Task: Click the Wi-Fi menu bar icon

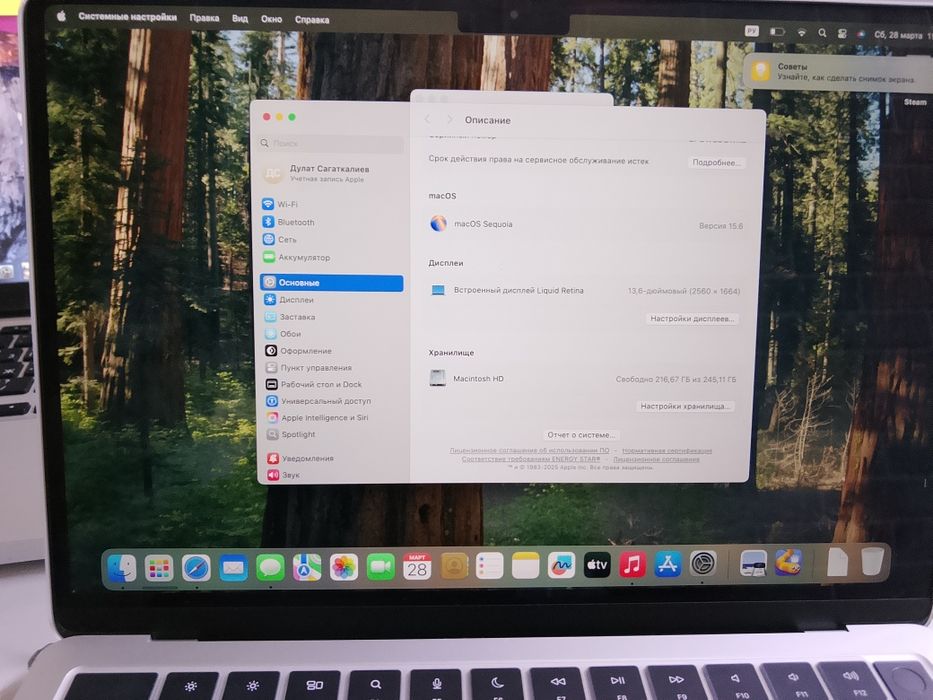Action: pos(801,33)
